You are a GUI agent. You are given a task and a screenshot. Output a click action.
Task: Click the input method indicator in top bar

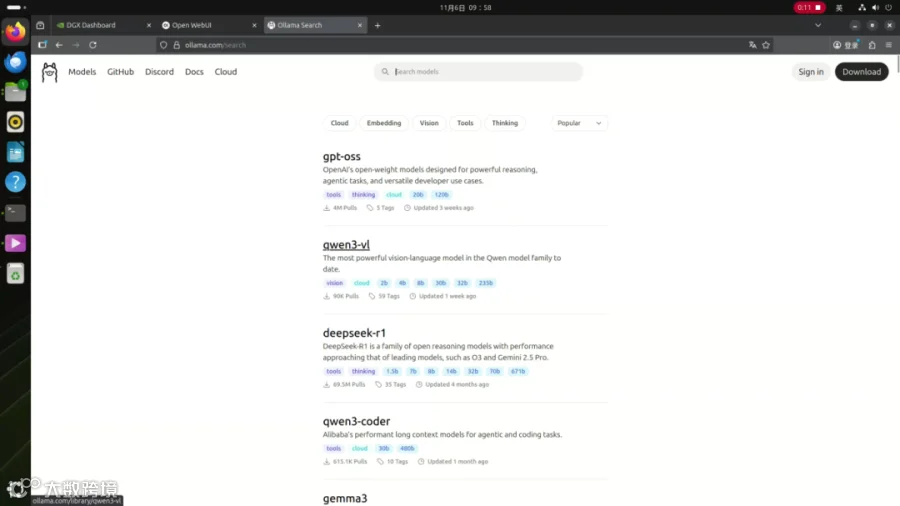click(x=839, y=7)
